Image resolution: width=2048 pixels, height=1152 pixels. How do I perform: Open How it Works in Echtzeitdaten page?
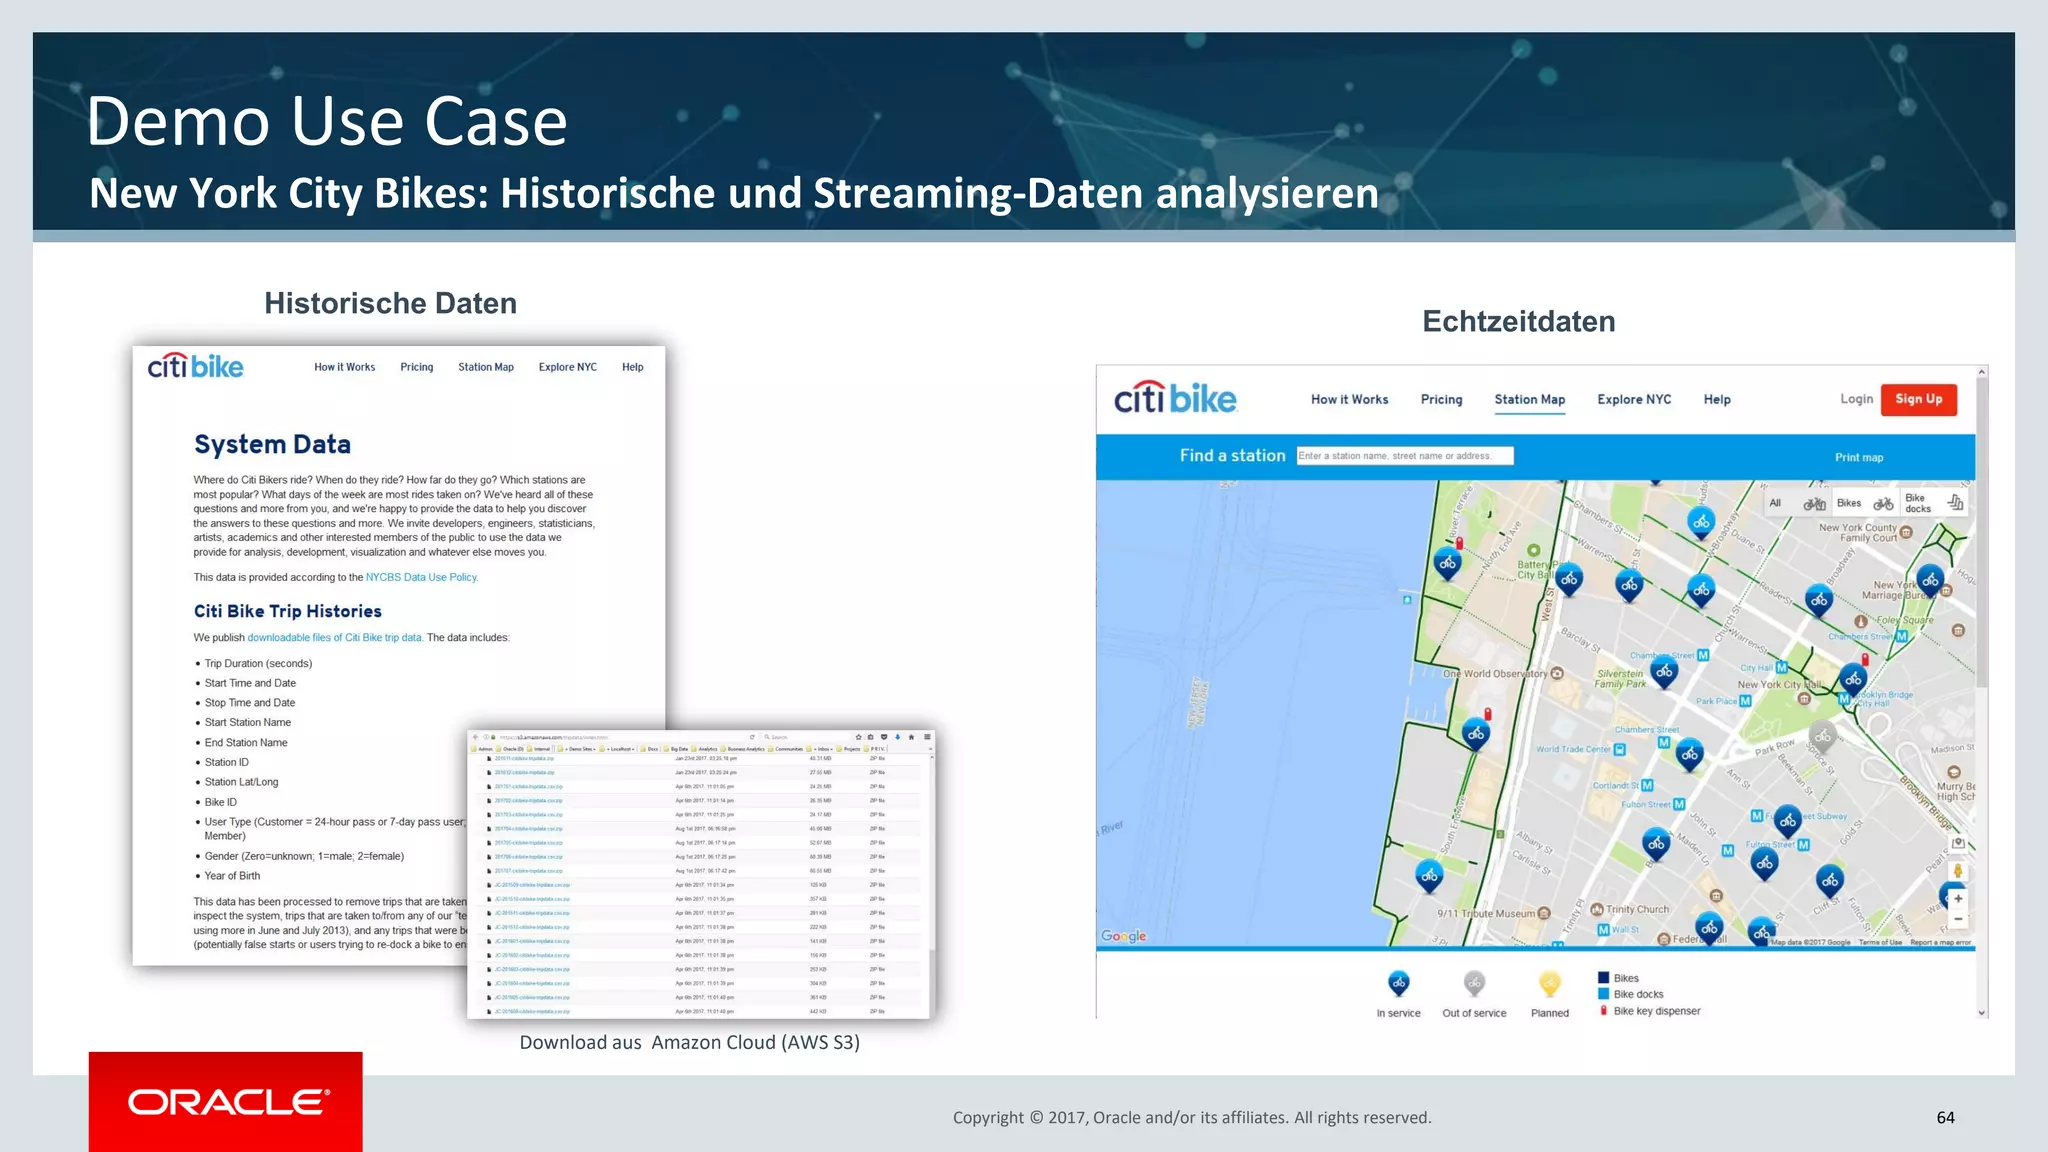1349,399
